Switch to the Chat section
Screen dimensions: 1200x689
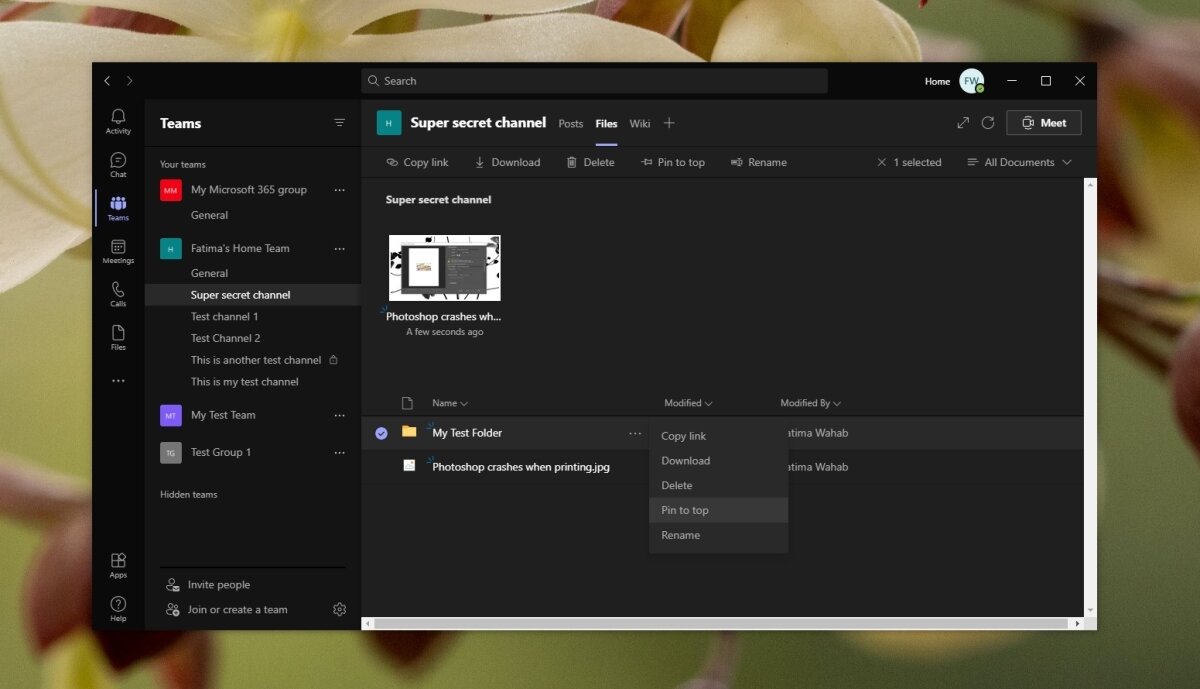coord(117,164)
